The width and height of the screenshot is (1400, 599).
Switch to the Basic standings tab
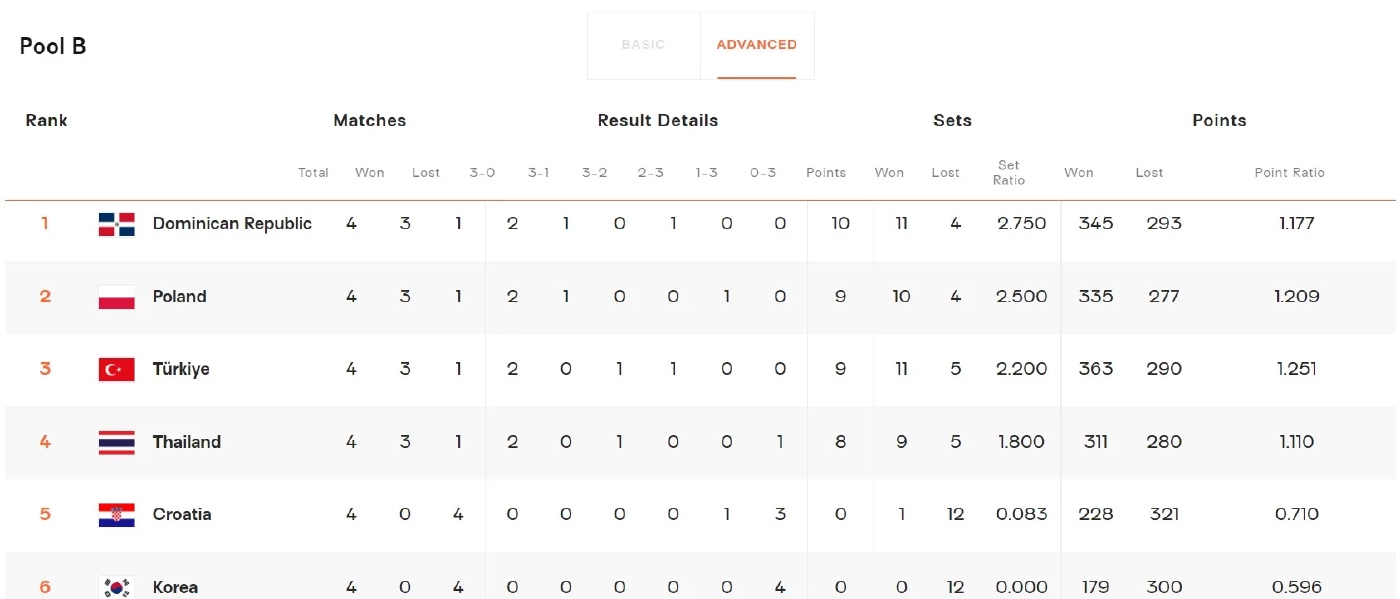point(643,45)
